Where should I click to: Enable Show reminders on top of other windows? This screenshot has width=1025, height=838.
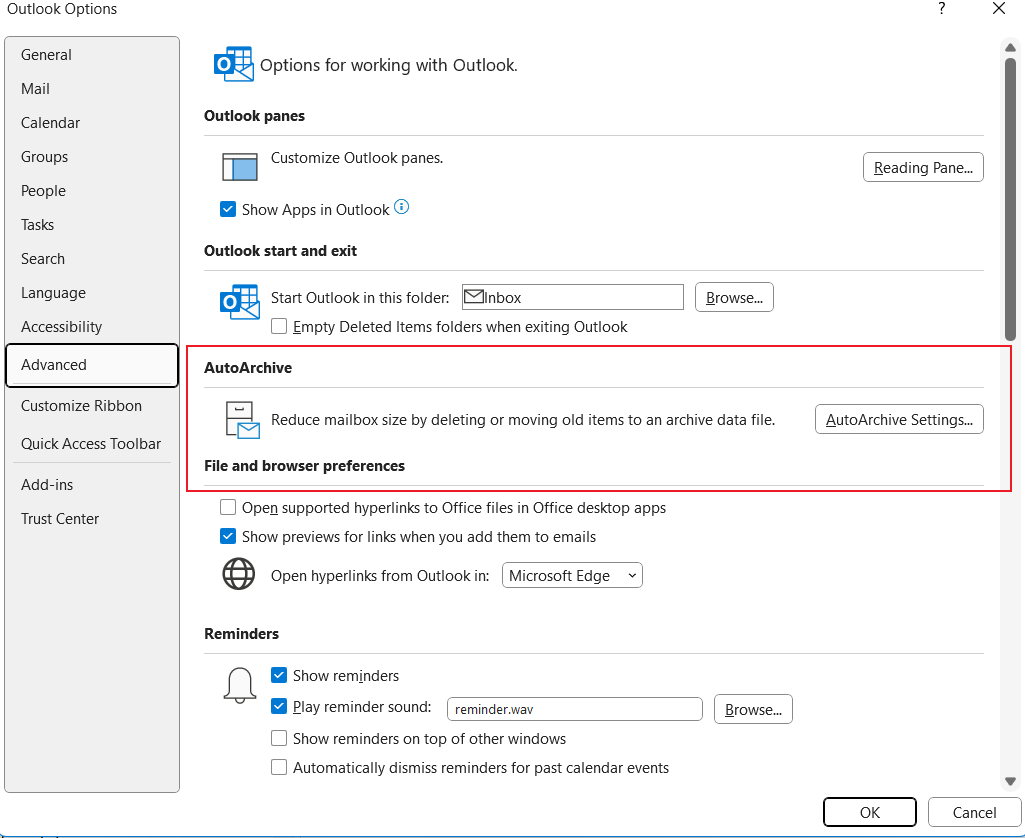[x=279, y=739]
